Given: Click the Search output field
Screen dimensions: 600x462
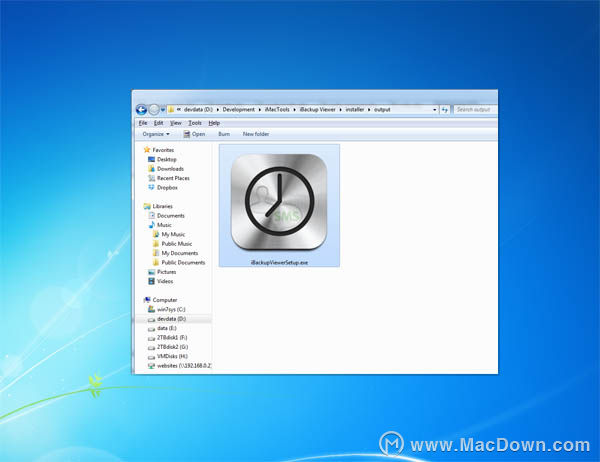Looking at the screenshot, I should pyautogui.click(x=475, y=109).
